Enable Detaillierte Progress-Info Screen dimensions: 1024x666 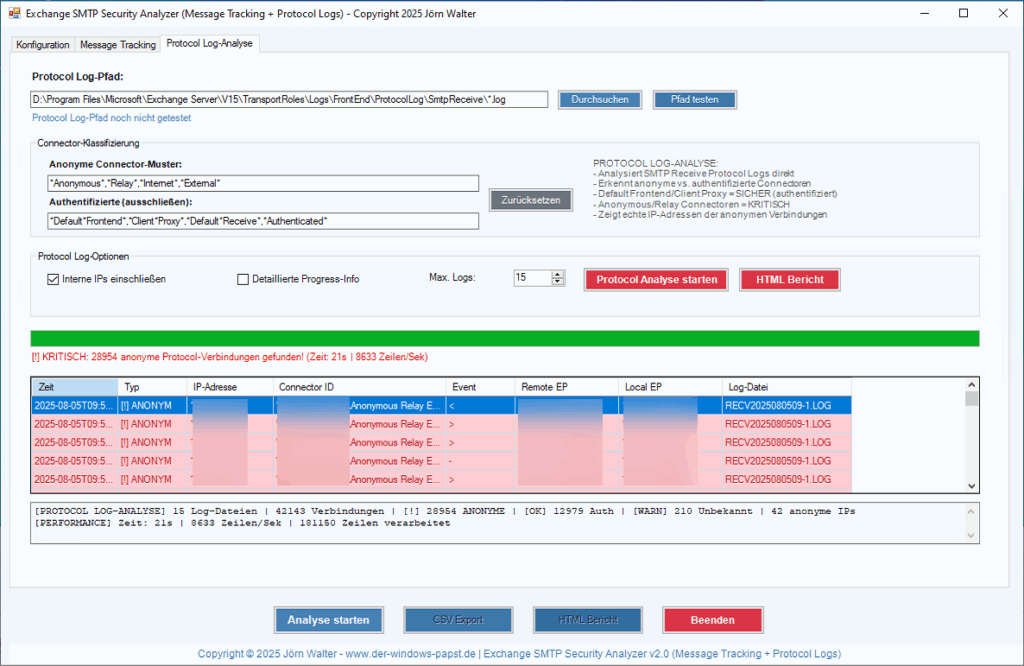click(x=242, y=278)
